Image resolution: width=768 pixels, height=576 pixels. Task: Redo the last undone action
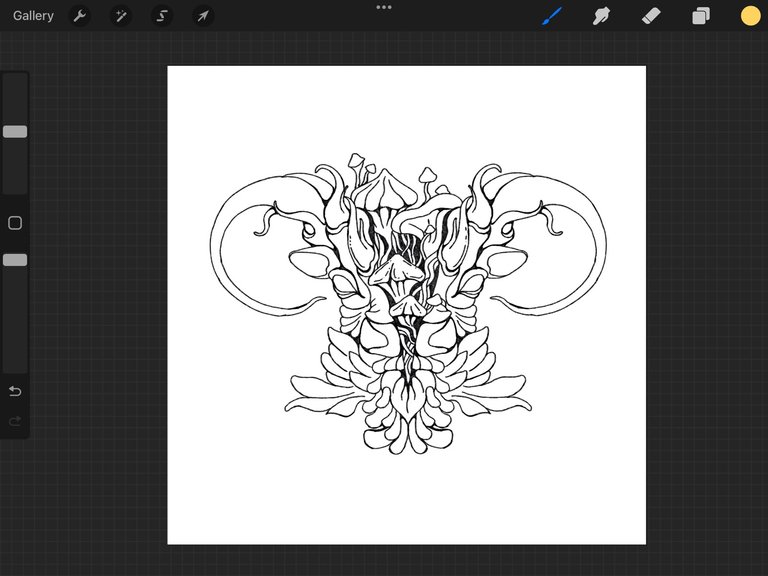15,421
